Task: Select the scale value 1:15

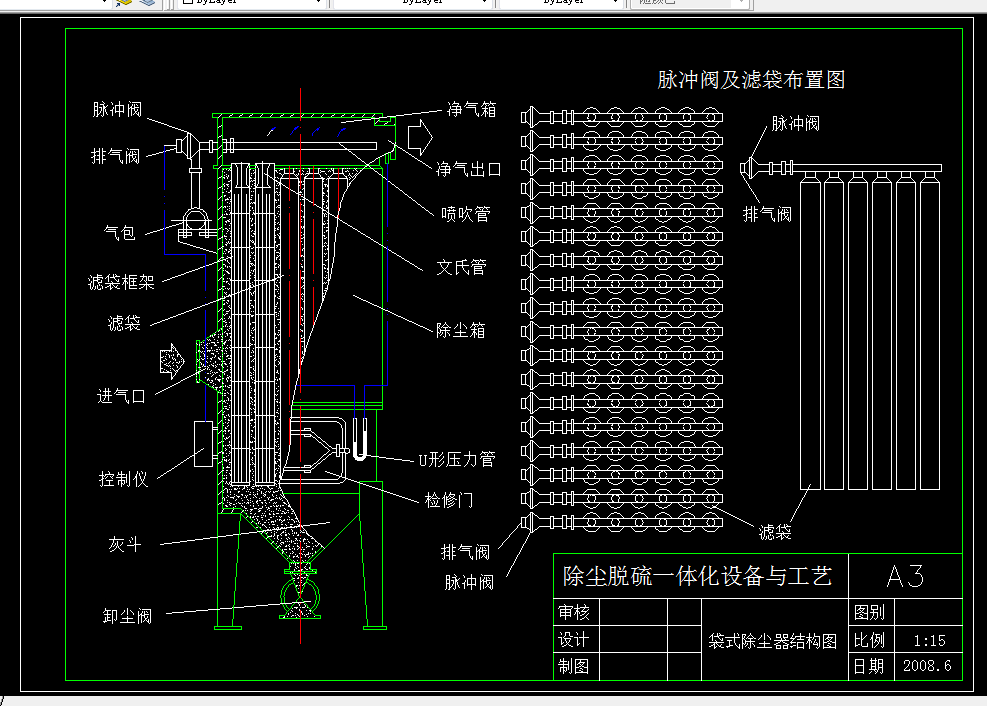Action: (930, 641)
